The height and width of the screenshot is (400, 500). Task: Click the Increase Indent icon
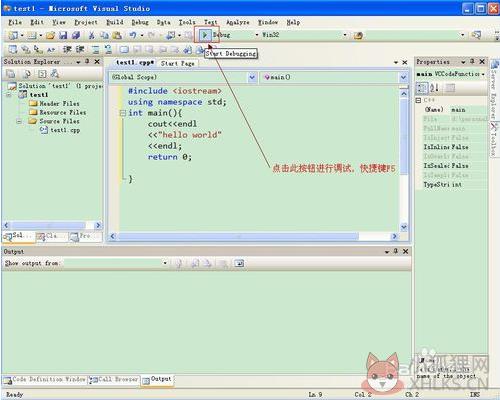click(80, 50)
